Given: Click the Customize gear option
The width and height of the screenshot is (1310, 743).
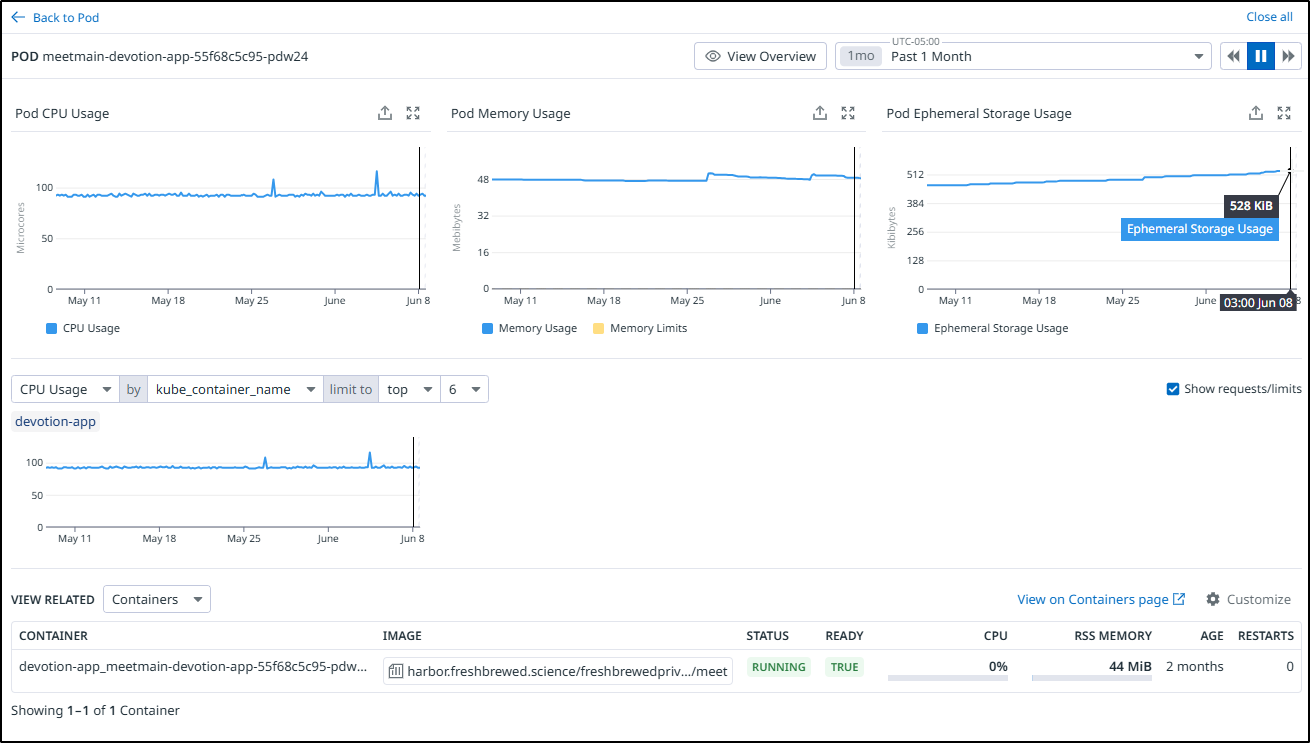Looking at the screenshot, I should [1248, 599].
